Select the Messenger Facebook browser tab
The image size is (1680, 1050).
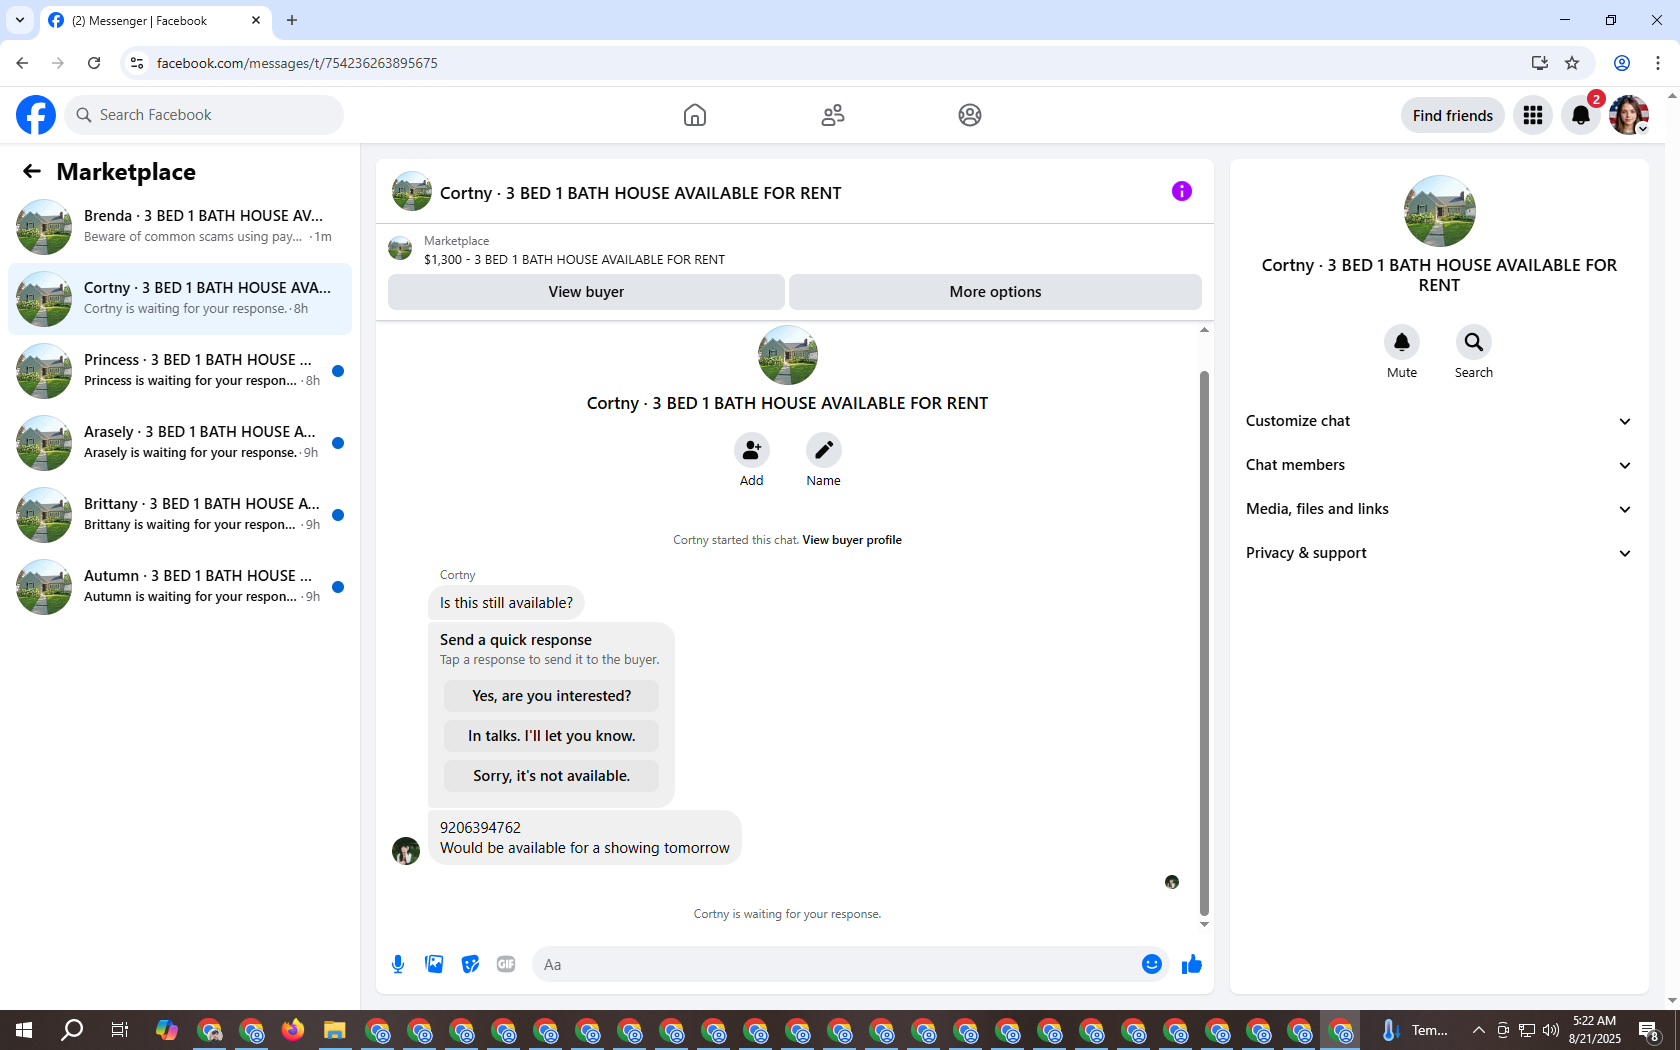(155, 20)
